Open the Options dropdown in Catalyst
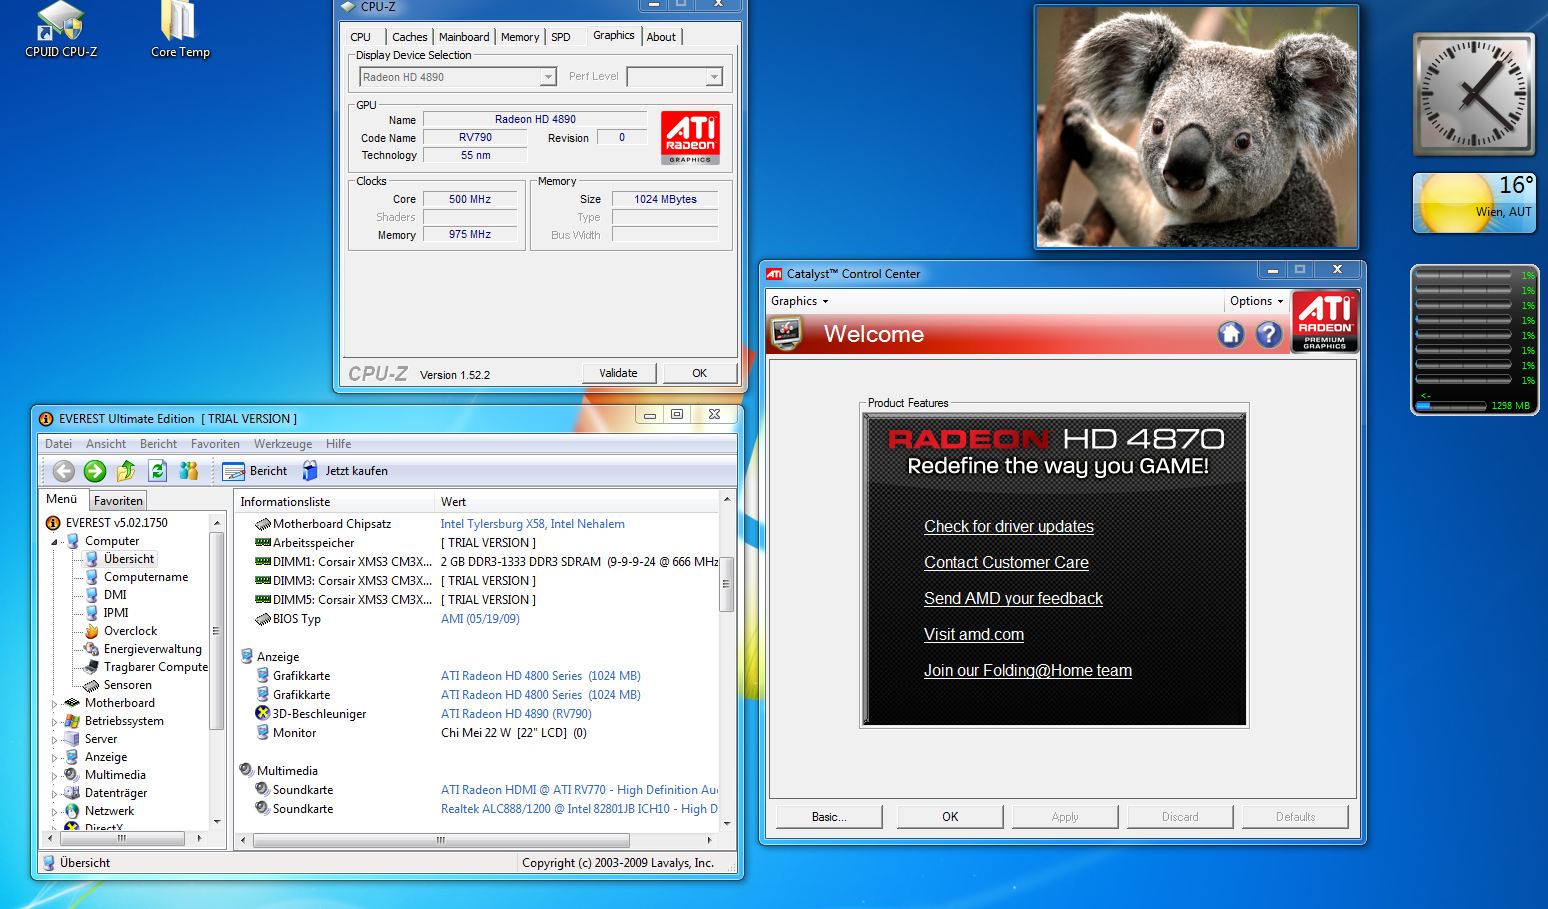The height and width of the screenshot is (909, 1548). tap(1256, 301)
